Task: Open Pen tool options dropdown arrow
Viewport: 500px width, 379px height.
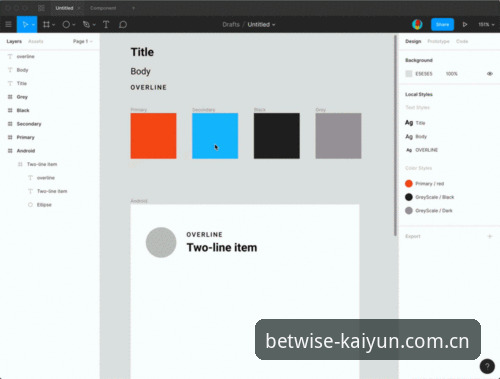Action: [x=94, y=25]
